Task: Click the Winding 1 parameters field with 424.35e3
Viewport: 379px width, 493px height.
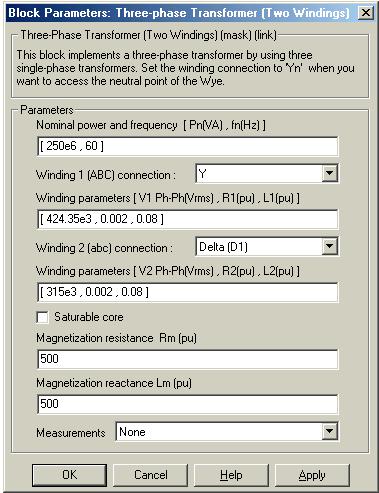Action: tap(188, 219)
